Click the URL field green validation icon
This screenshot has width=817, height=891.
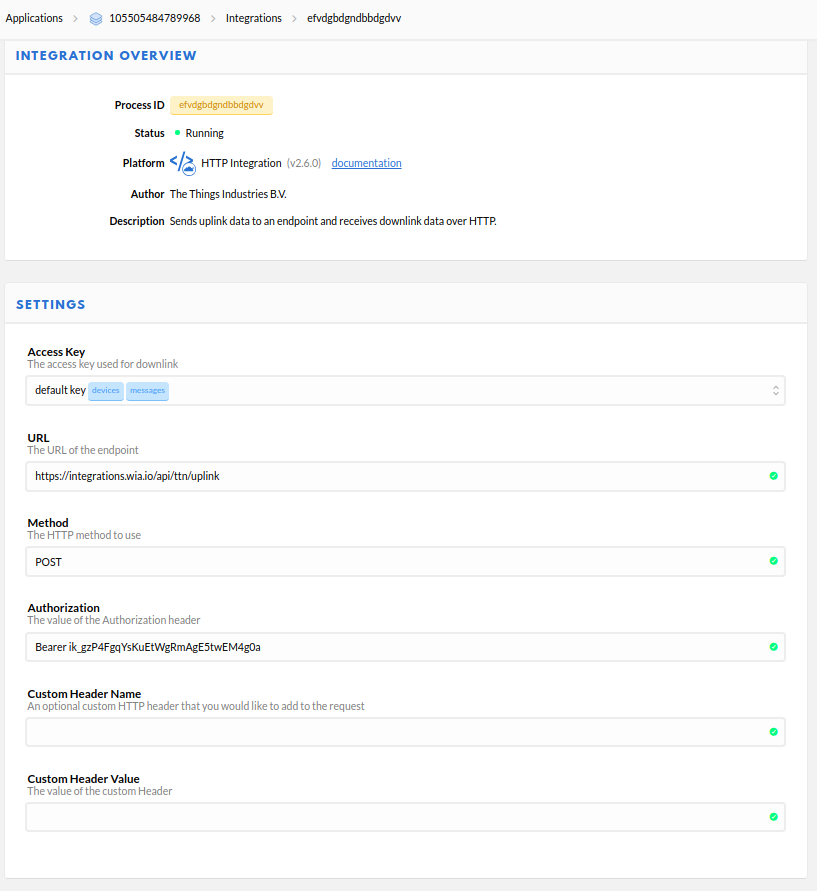click(773, 476)
